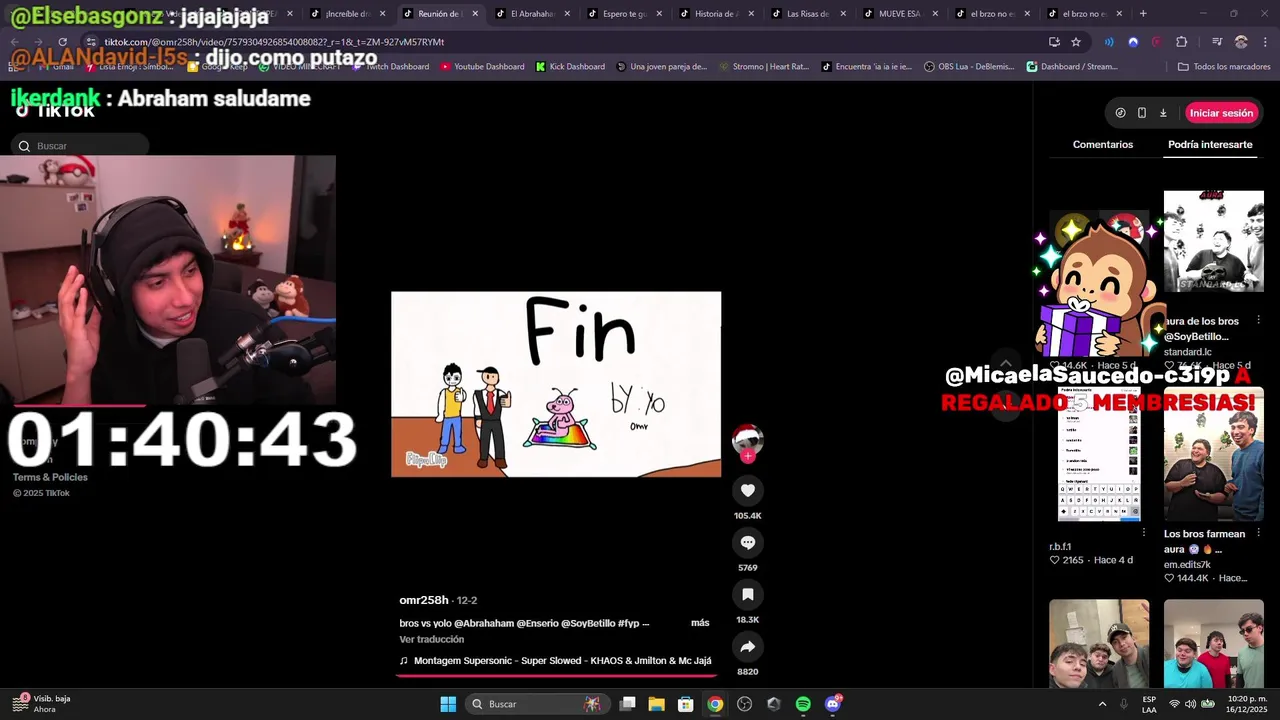Switch to 'Espero te gu' browser tab
1280x720 pixels.
pos(625,14)
